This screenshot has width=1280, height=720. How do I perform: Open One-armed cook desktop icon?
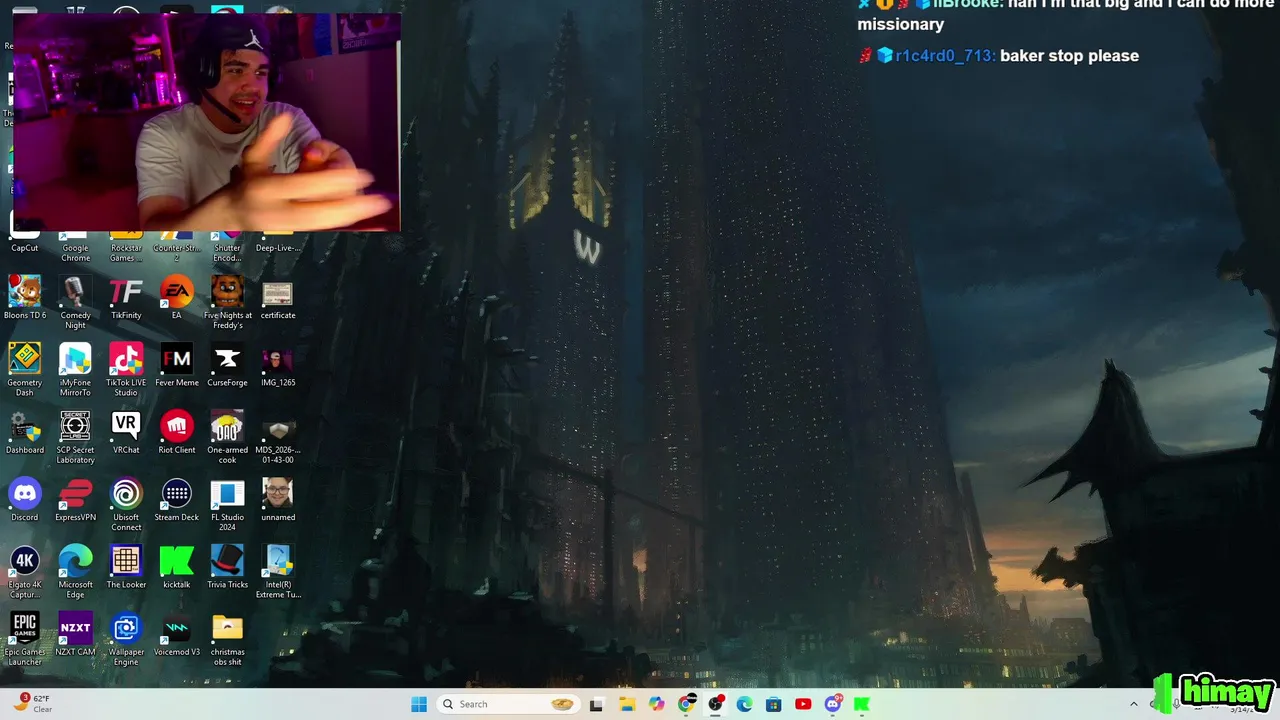tap(227, 427)
